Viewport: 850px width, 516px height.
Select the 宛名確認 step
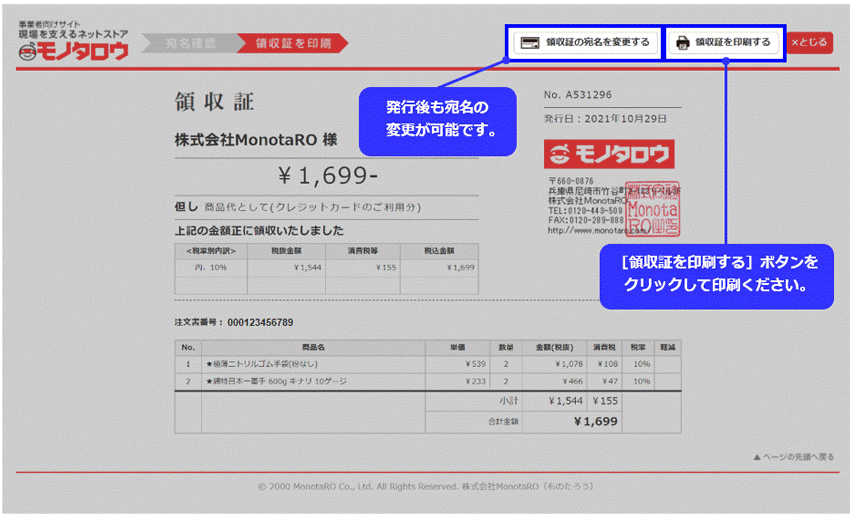[189, 43]
